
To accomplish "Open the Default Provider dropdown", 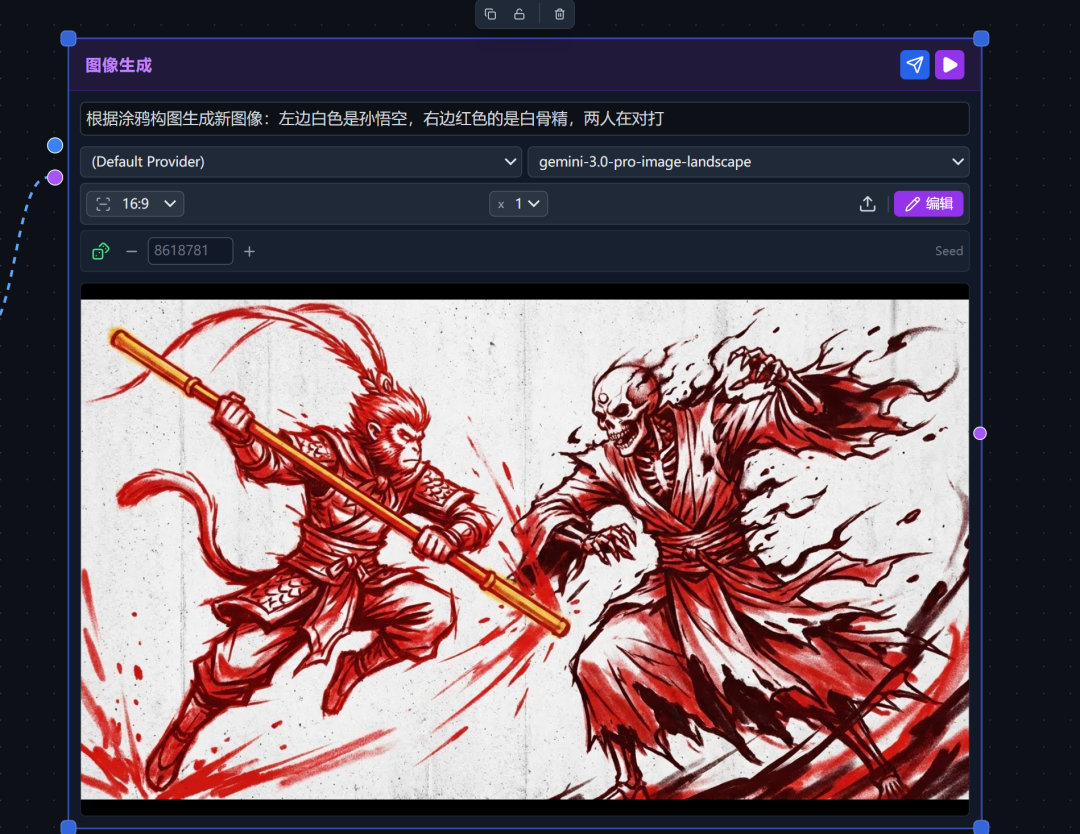I will pos(301,162).
